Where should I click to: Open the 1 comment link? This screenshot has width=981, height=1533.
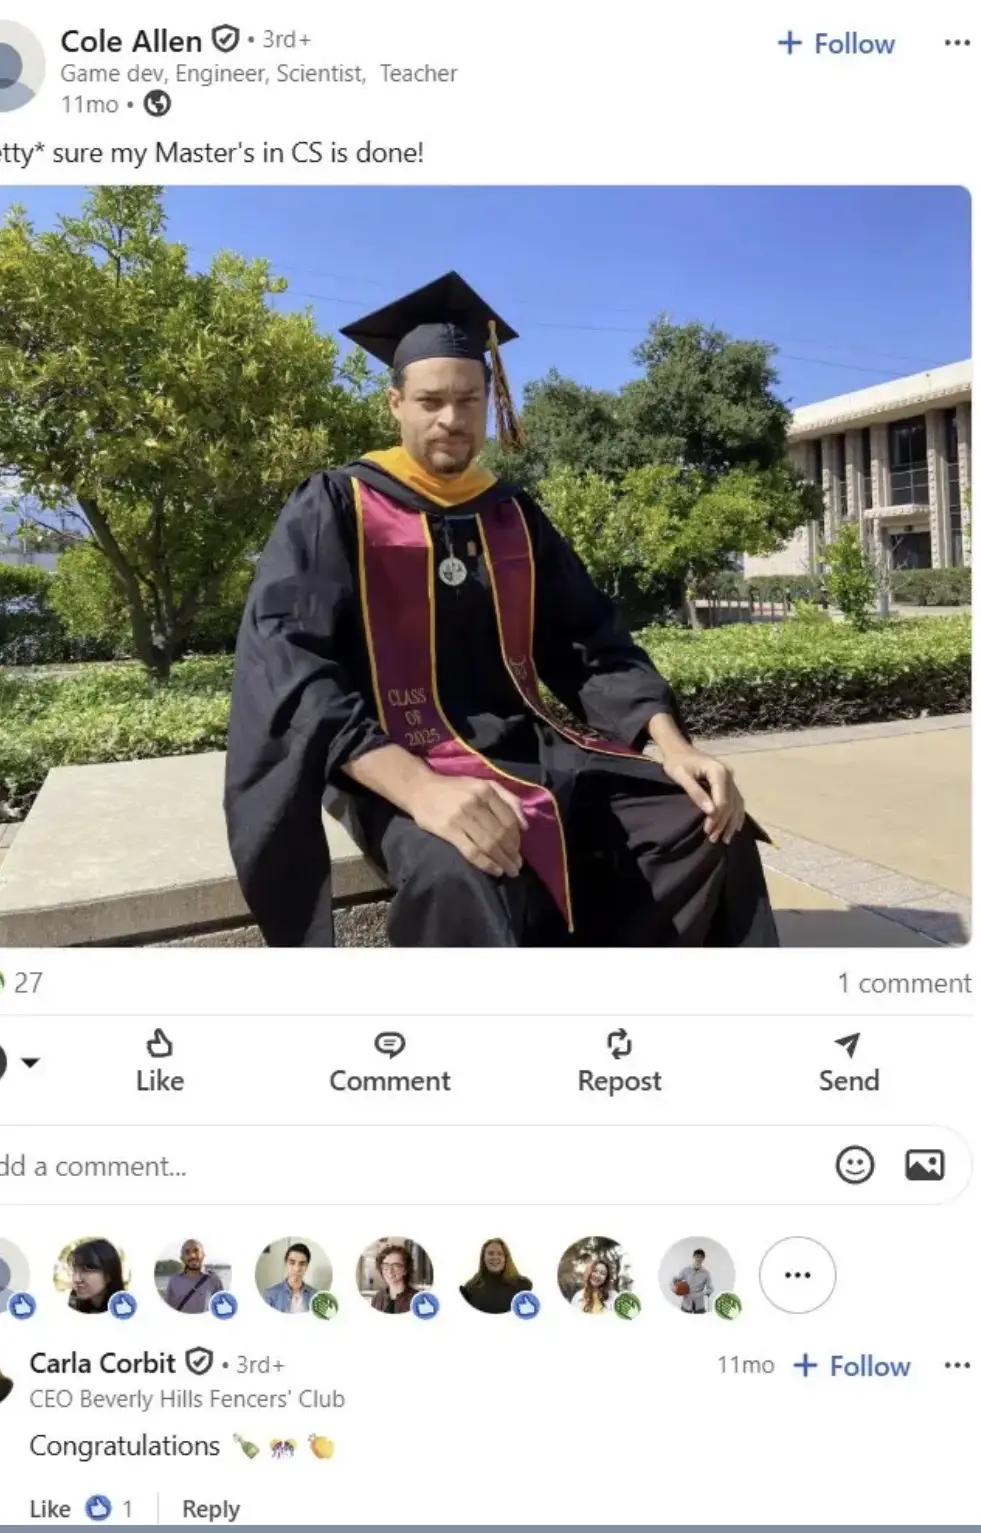point(904,983)
